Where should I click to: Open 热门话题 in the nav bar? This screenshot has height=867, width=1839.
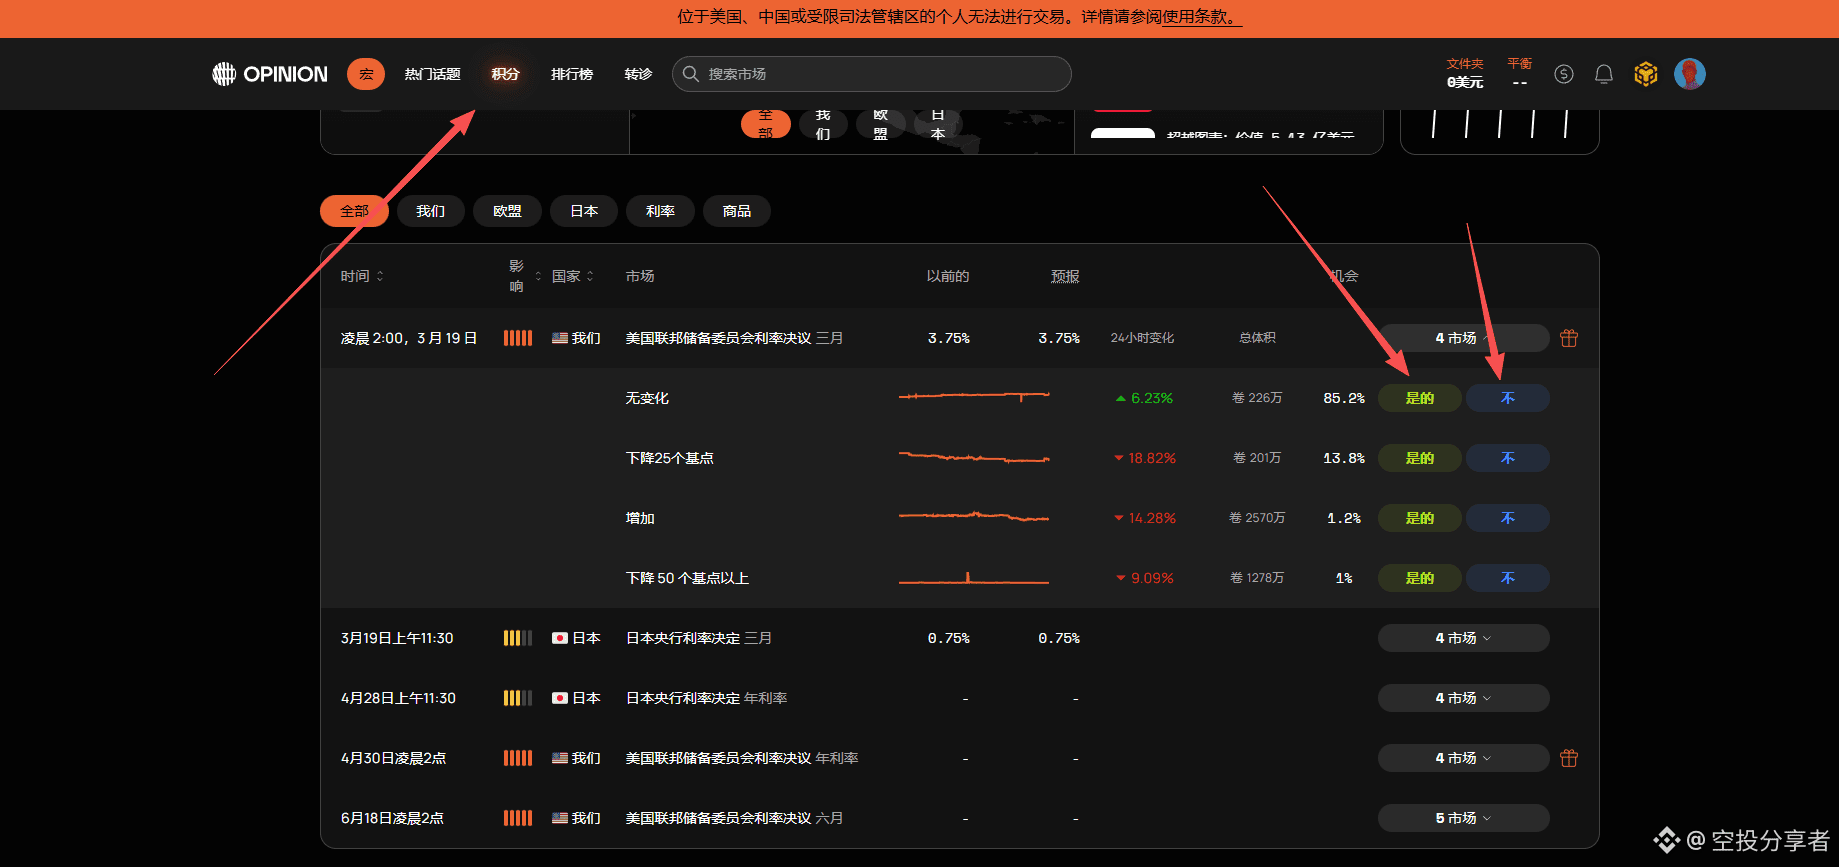432,74
